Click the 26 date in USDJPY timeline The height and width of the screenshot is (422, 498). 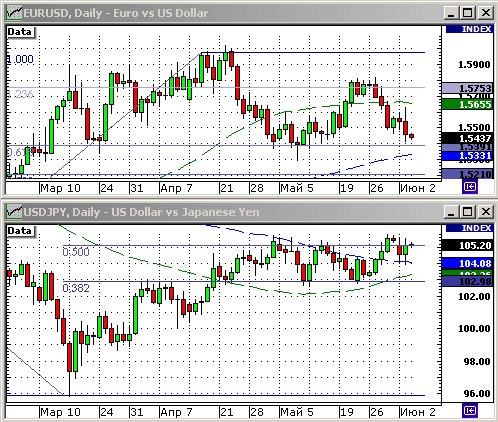pyautogui.click(x=377, y=412)
